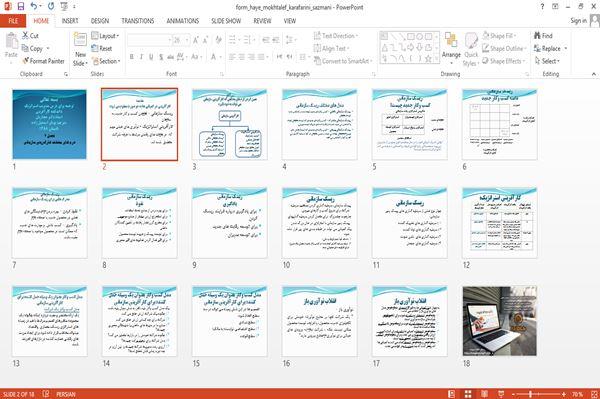Screen dimensions: 600x399
Task: Open the Align Text dropdown
Action: pyautogui.click(x=331, y=48)
